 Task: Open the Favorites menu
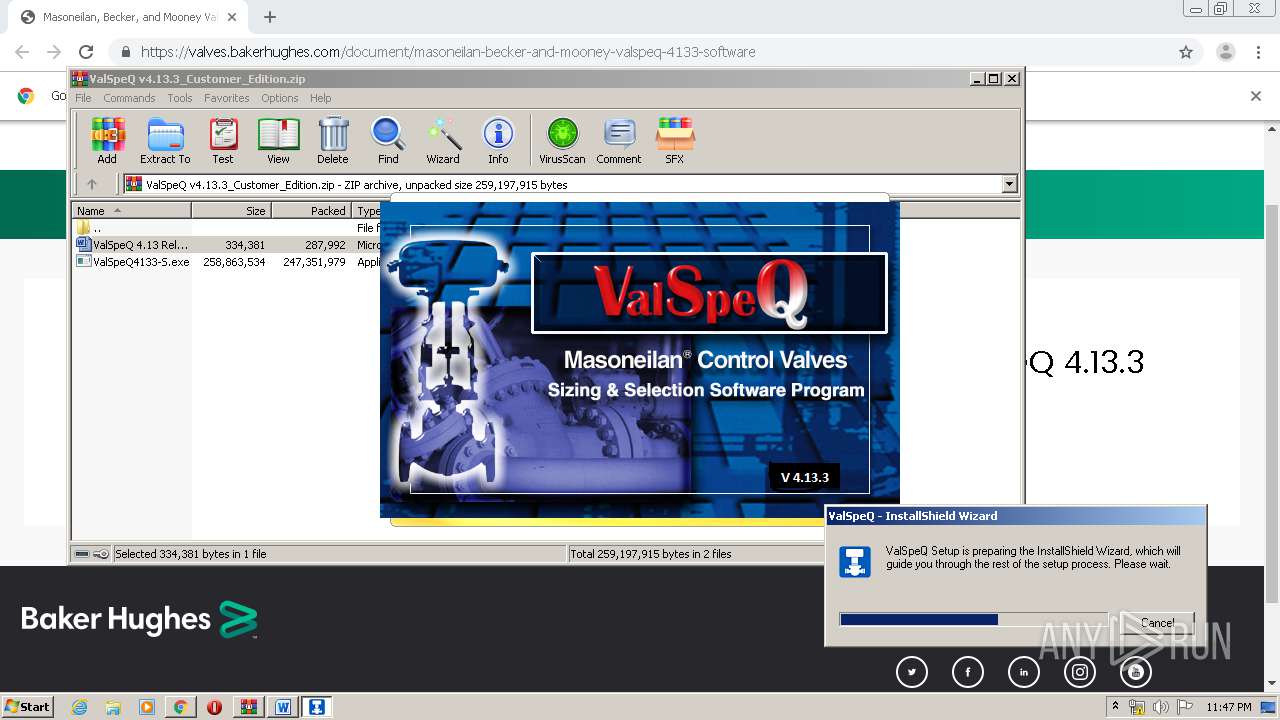click(x=227, y=98)
